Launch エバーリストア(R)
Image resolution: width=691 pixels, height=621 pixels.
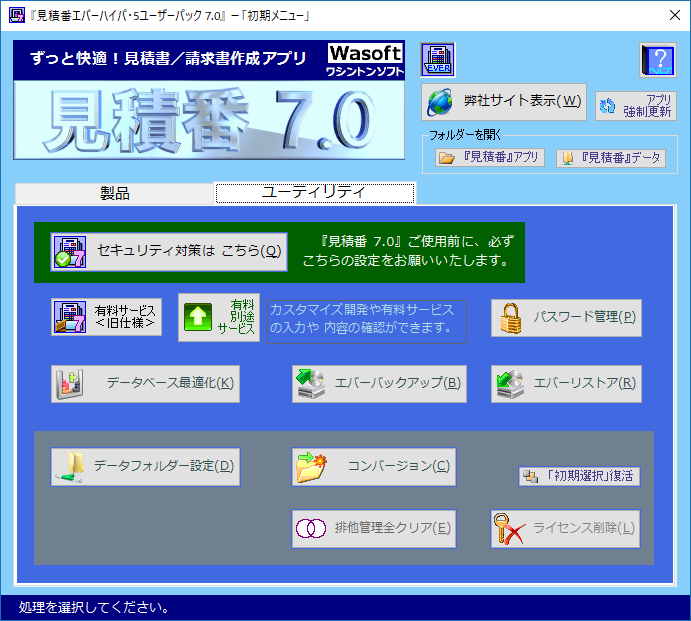click(x=566, y=383)
